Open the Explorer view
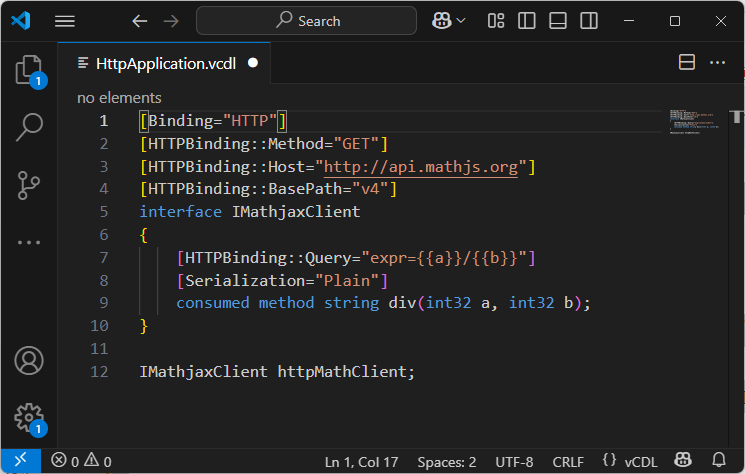Screen dimensions: 745x474 [29, 71]
